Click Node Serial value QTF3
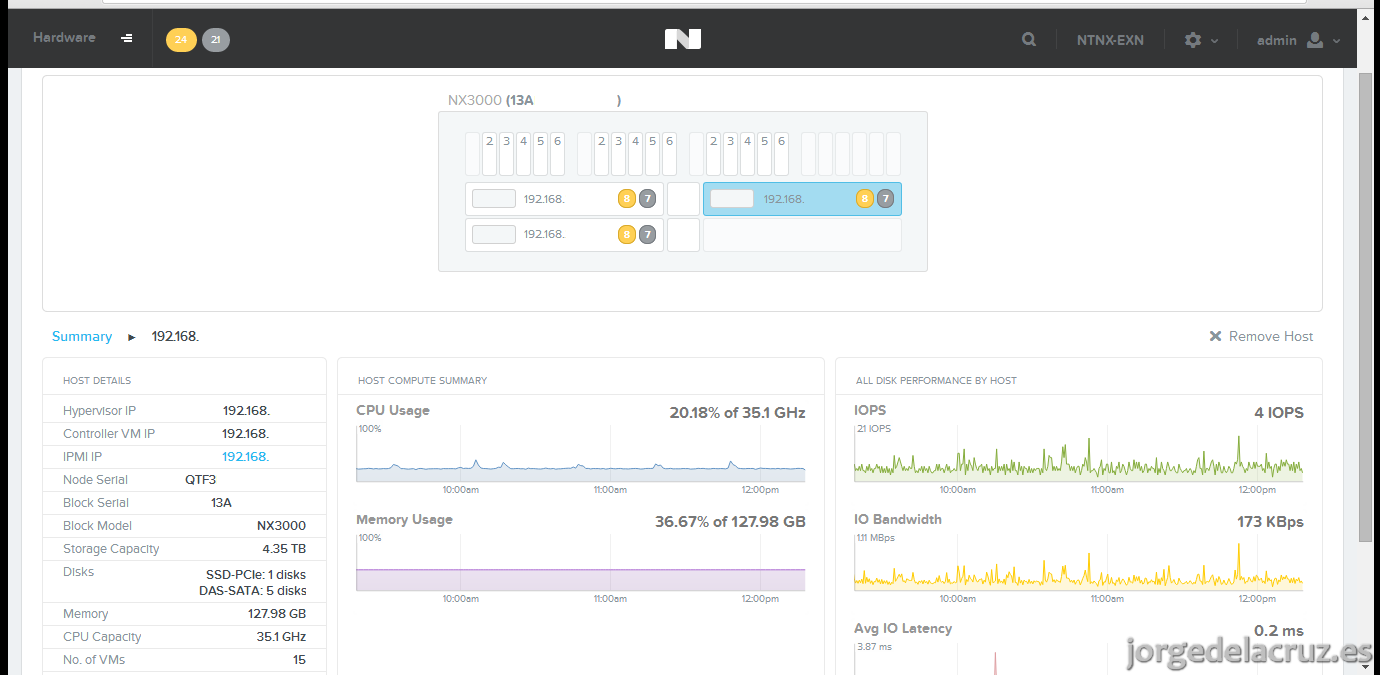The image size is (1380, 675). tap(200, 480)
